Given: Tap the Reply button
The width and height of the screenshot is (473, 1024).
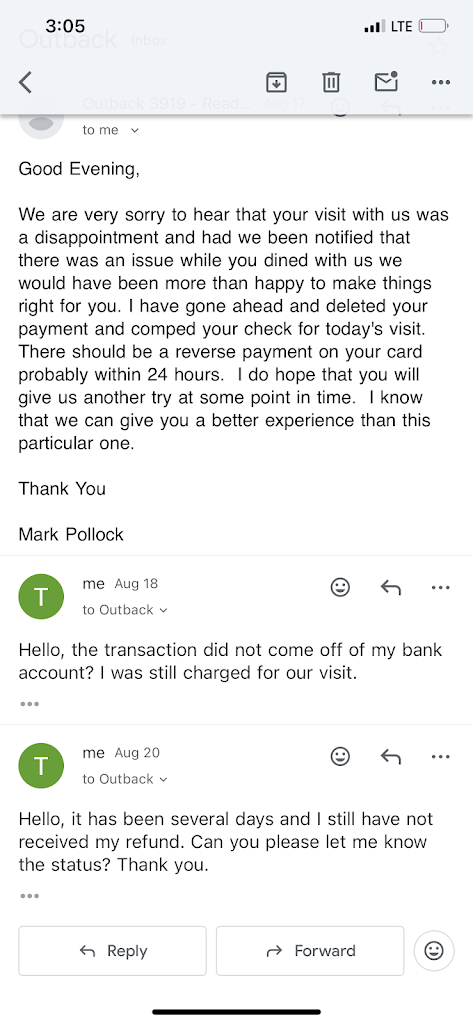Looking at the screenshot, I should tap(112, 951).
